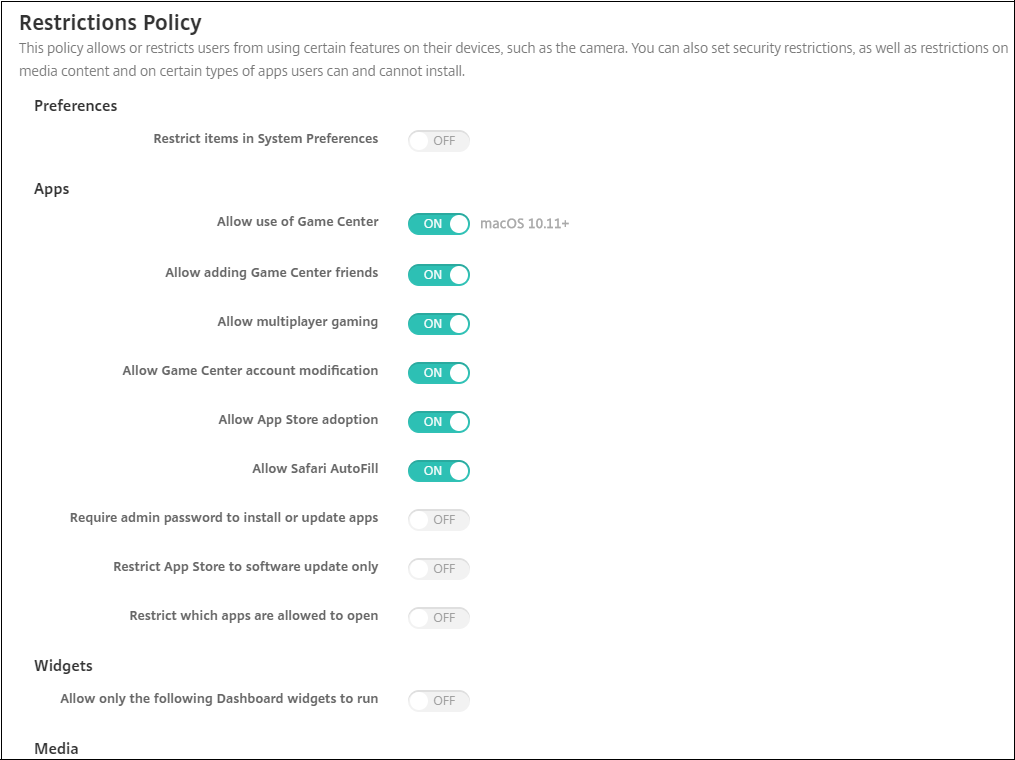Disable the Allow App Store adoption switch
1015x760 pixels.
point(438,422)
